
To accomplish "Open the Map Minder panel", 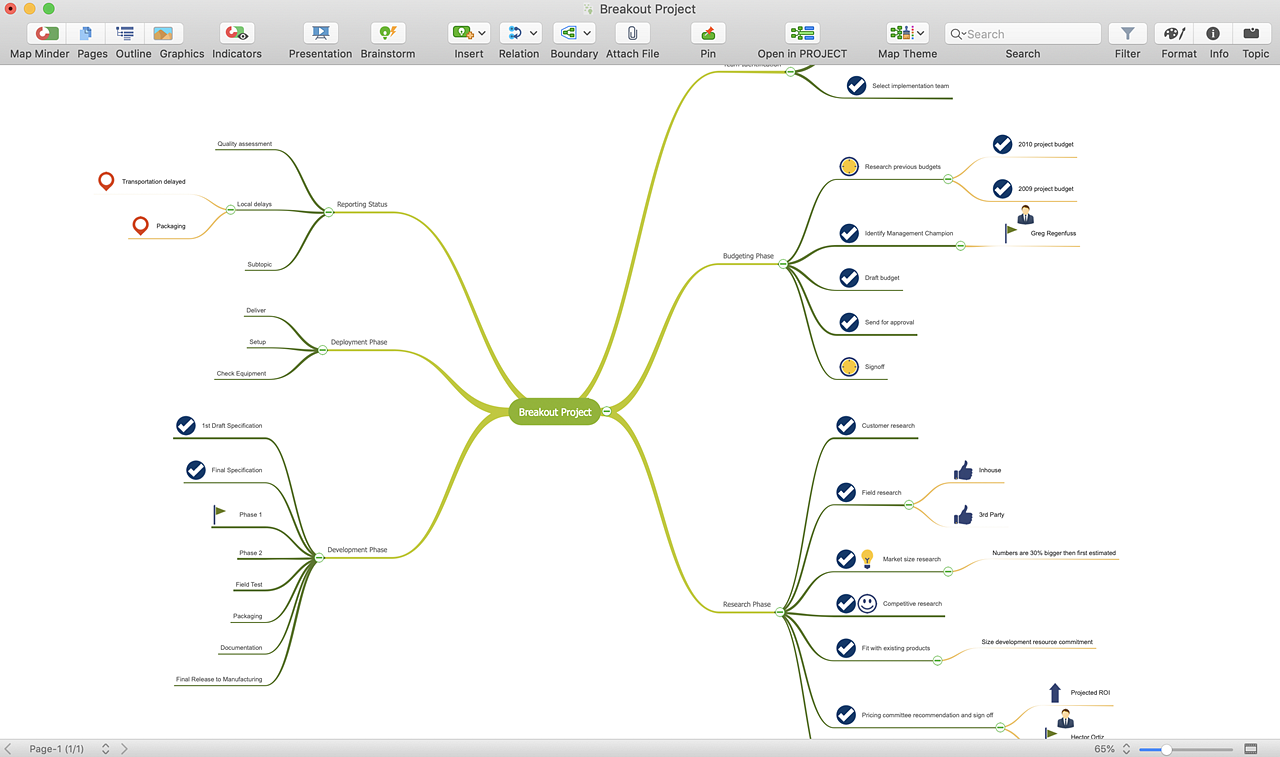I will pyautogui.click(x=46, y=33).
